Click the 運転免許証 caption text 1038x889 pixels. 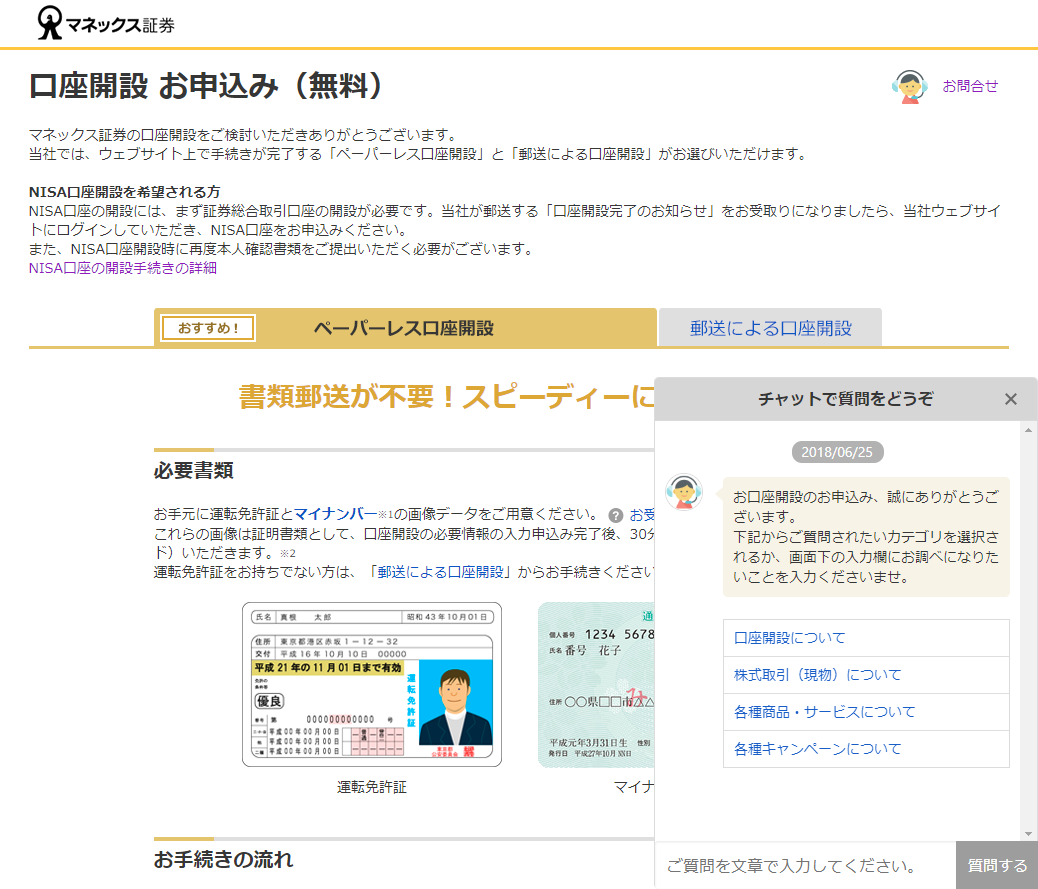pyautogui.click(x=371, y=787)
